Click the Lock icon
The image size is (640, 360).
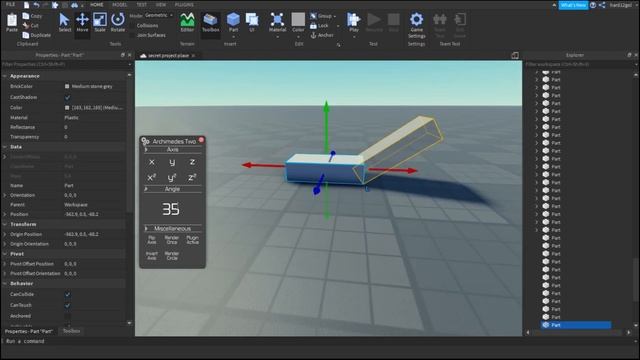coord(313,25)
